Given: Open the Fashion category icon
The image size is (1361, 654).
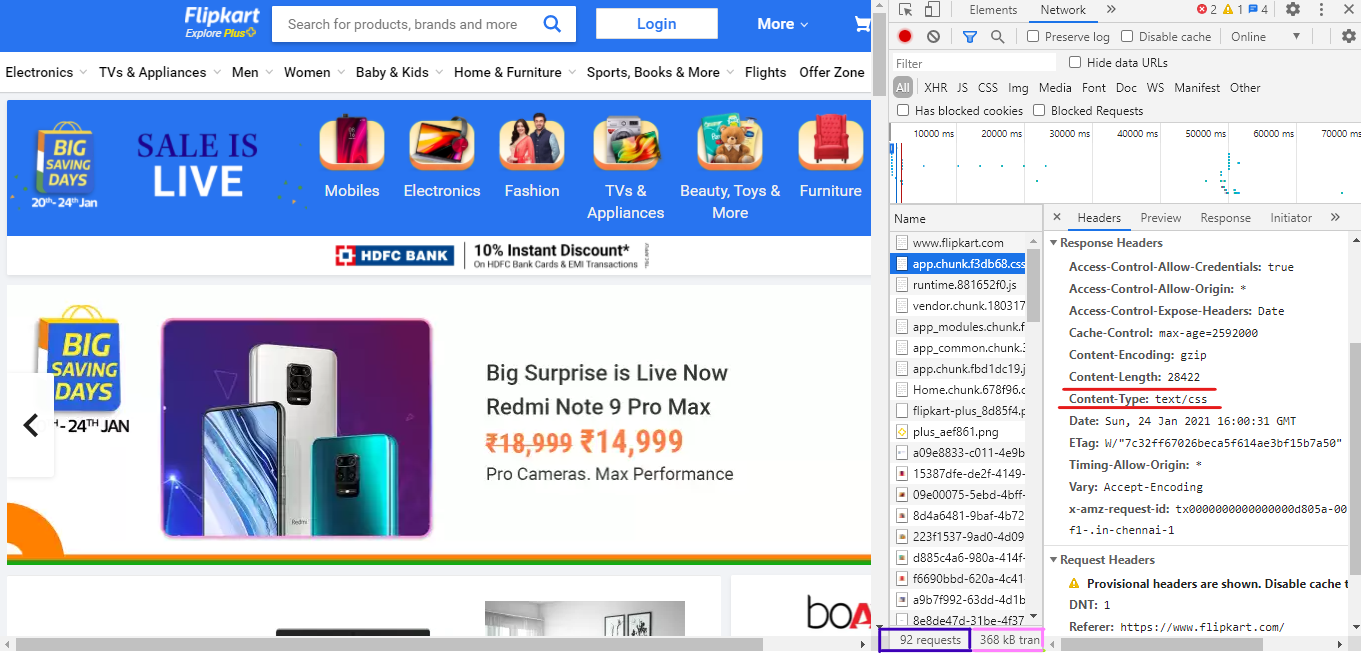Looking at the screenshot, I should tap(532, 144).
